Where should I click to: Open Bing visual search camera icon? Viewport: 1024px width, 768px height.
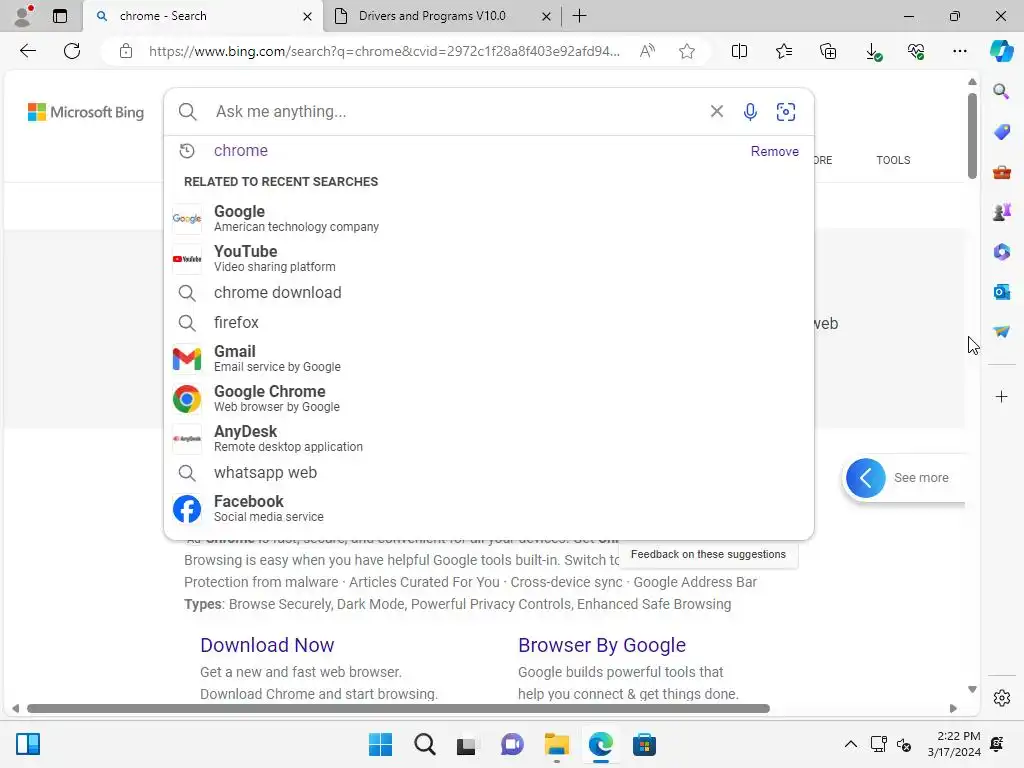(786, 112)
